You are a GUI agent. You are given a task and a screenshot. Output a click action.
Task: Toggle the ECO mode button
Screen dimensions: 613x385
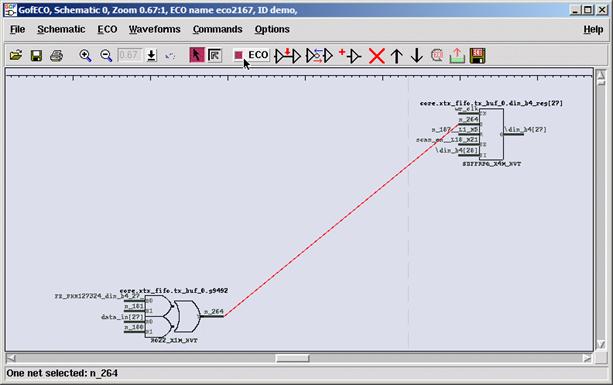point(251,55)
